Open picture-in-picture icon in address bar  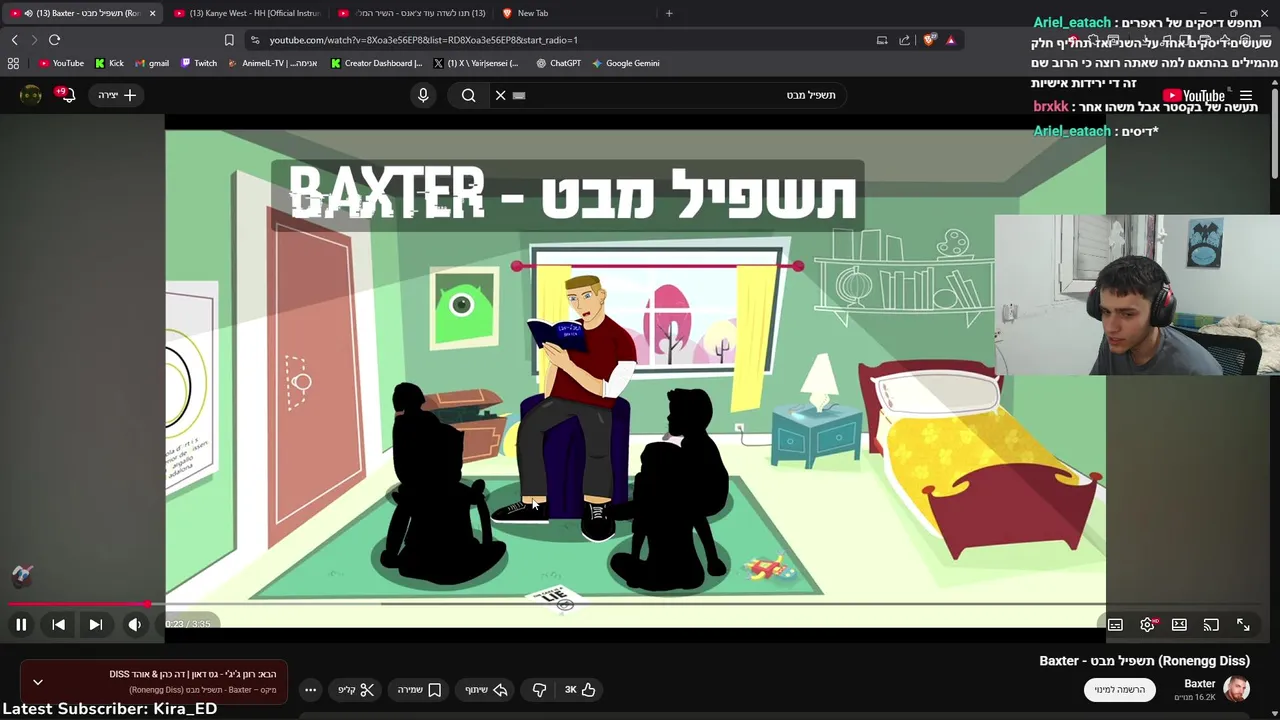coord(882,40)
